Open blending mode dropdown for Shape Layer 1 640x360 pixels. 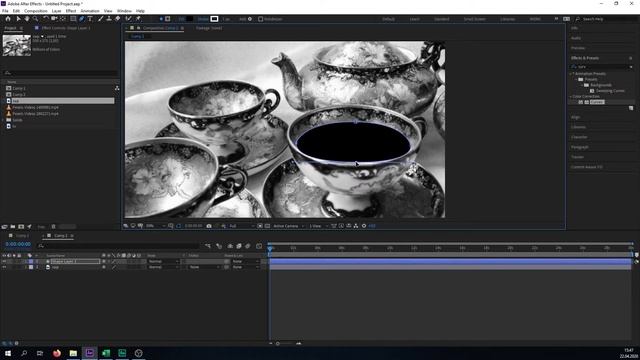coord(163,261)
